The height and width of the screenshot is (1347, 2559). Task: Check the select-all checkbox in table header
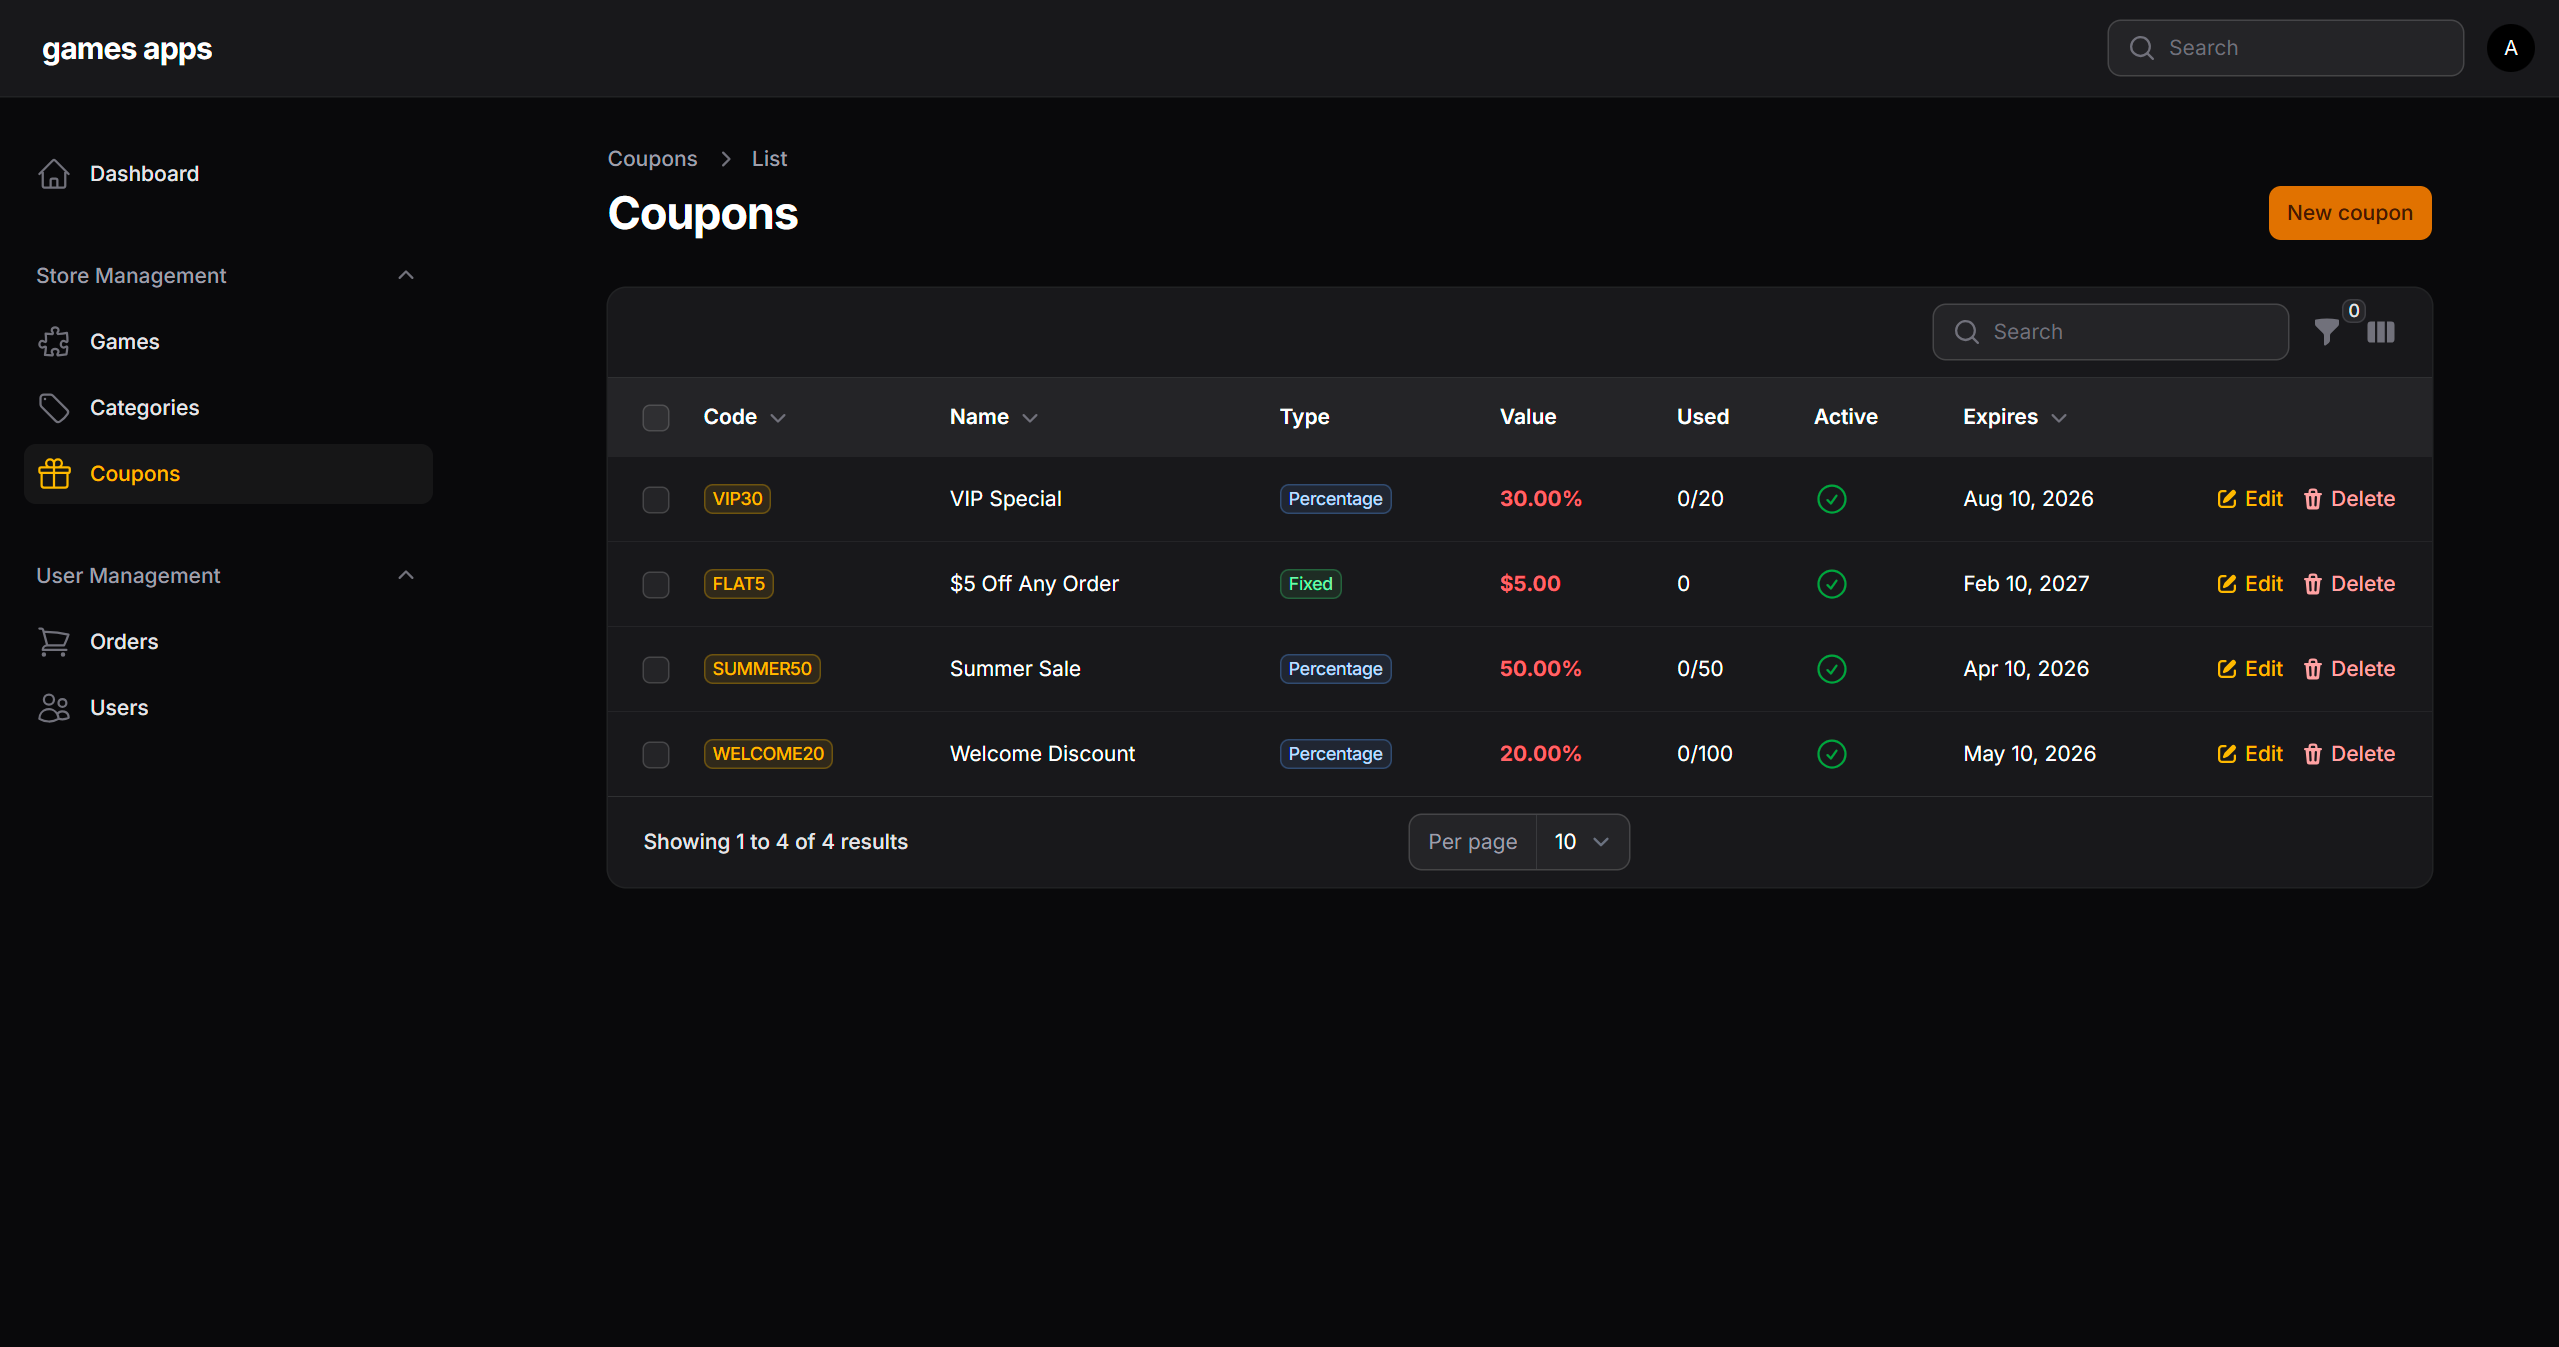click(x=656, y=417)
